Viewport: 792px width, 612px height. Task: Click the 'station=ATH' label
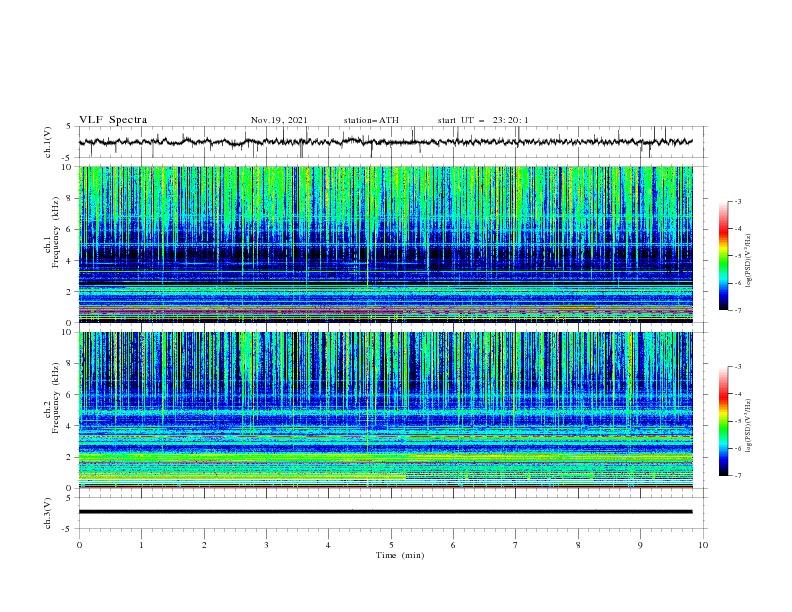(371, 120)
